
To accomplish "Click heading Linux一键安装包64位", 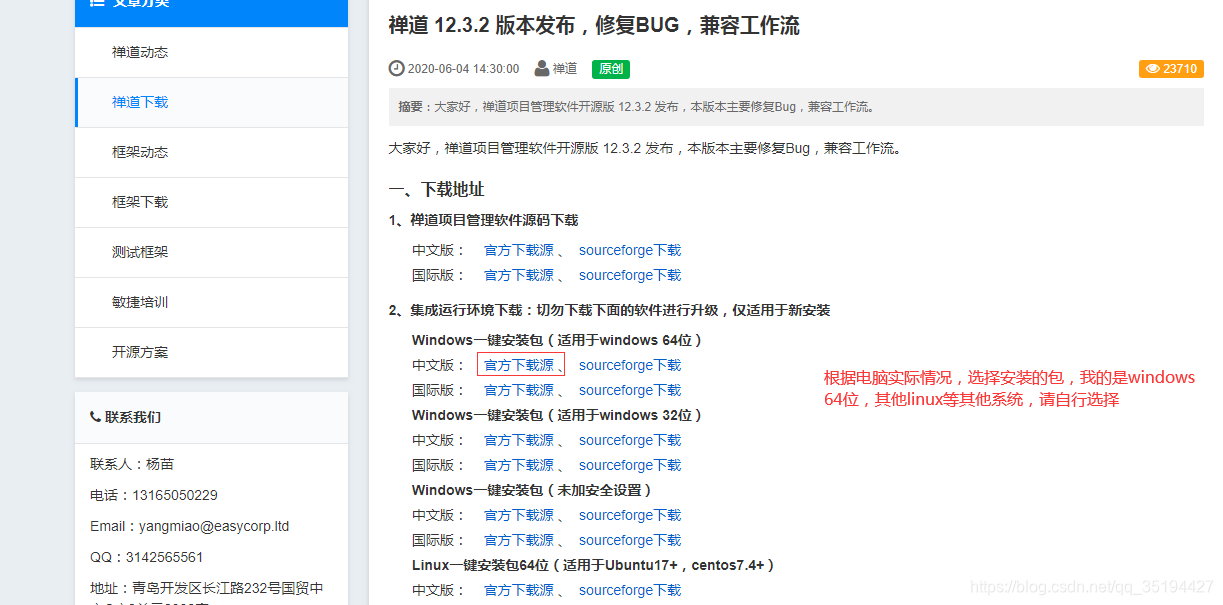I will pyautogui.click(x=594, y=565).
